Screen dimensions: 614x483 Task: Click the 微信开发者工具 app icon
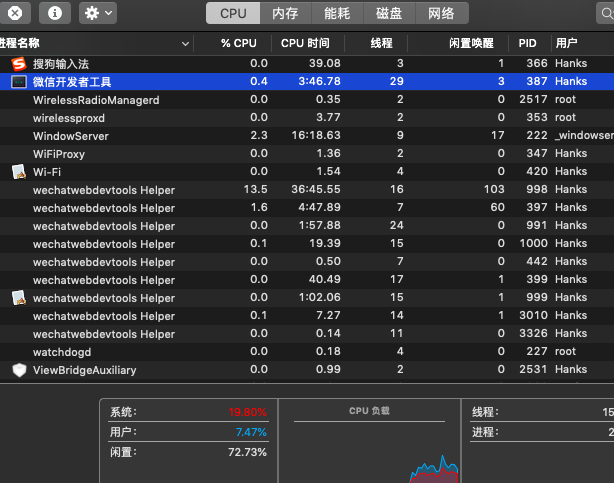[x=18, y=81]
